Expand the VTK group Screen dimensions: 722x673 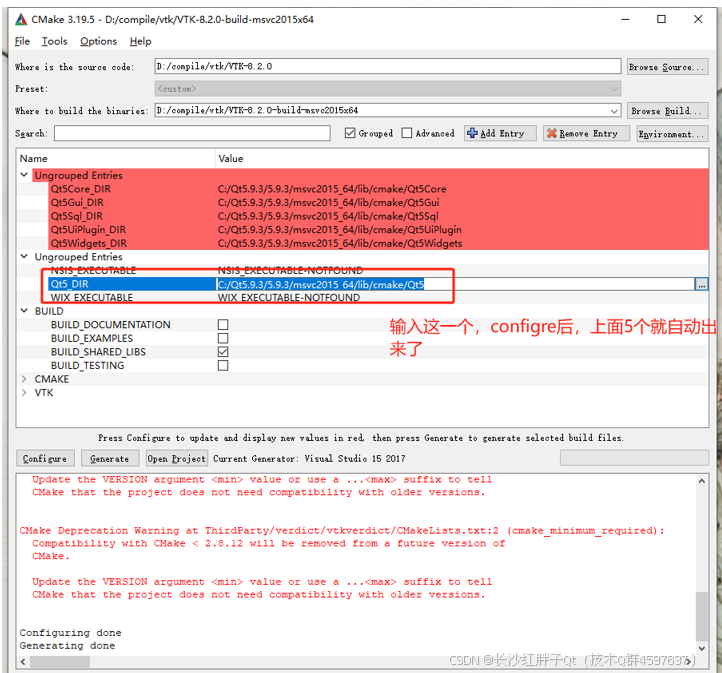(x=25, y=393)
